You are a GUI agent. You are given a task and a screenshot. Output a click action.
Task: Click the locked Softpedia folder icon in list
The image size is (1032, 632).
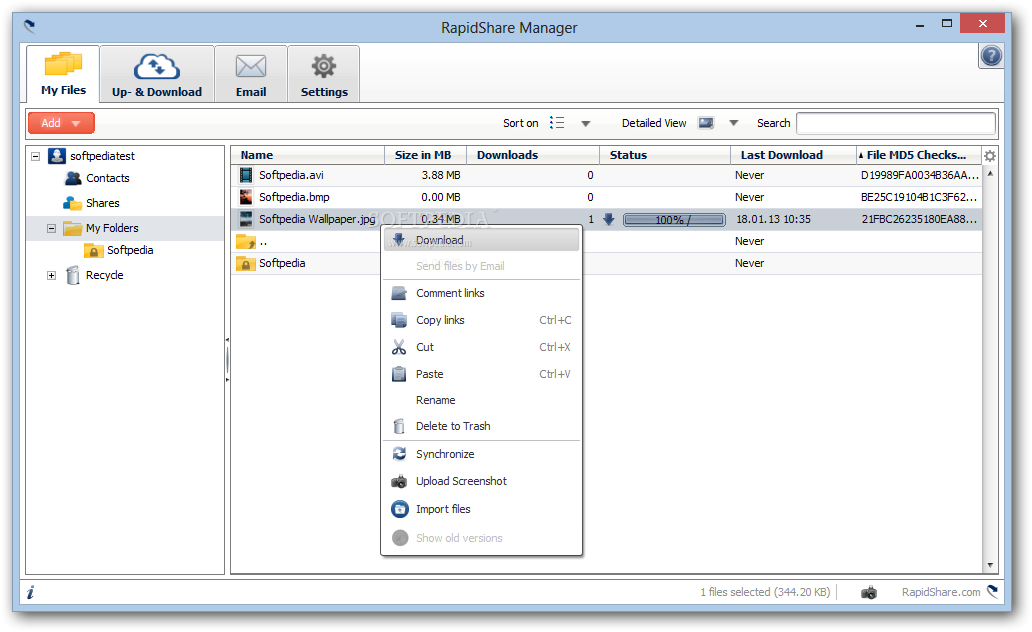[246, 263]
